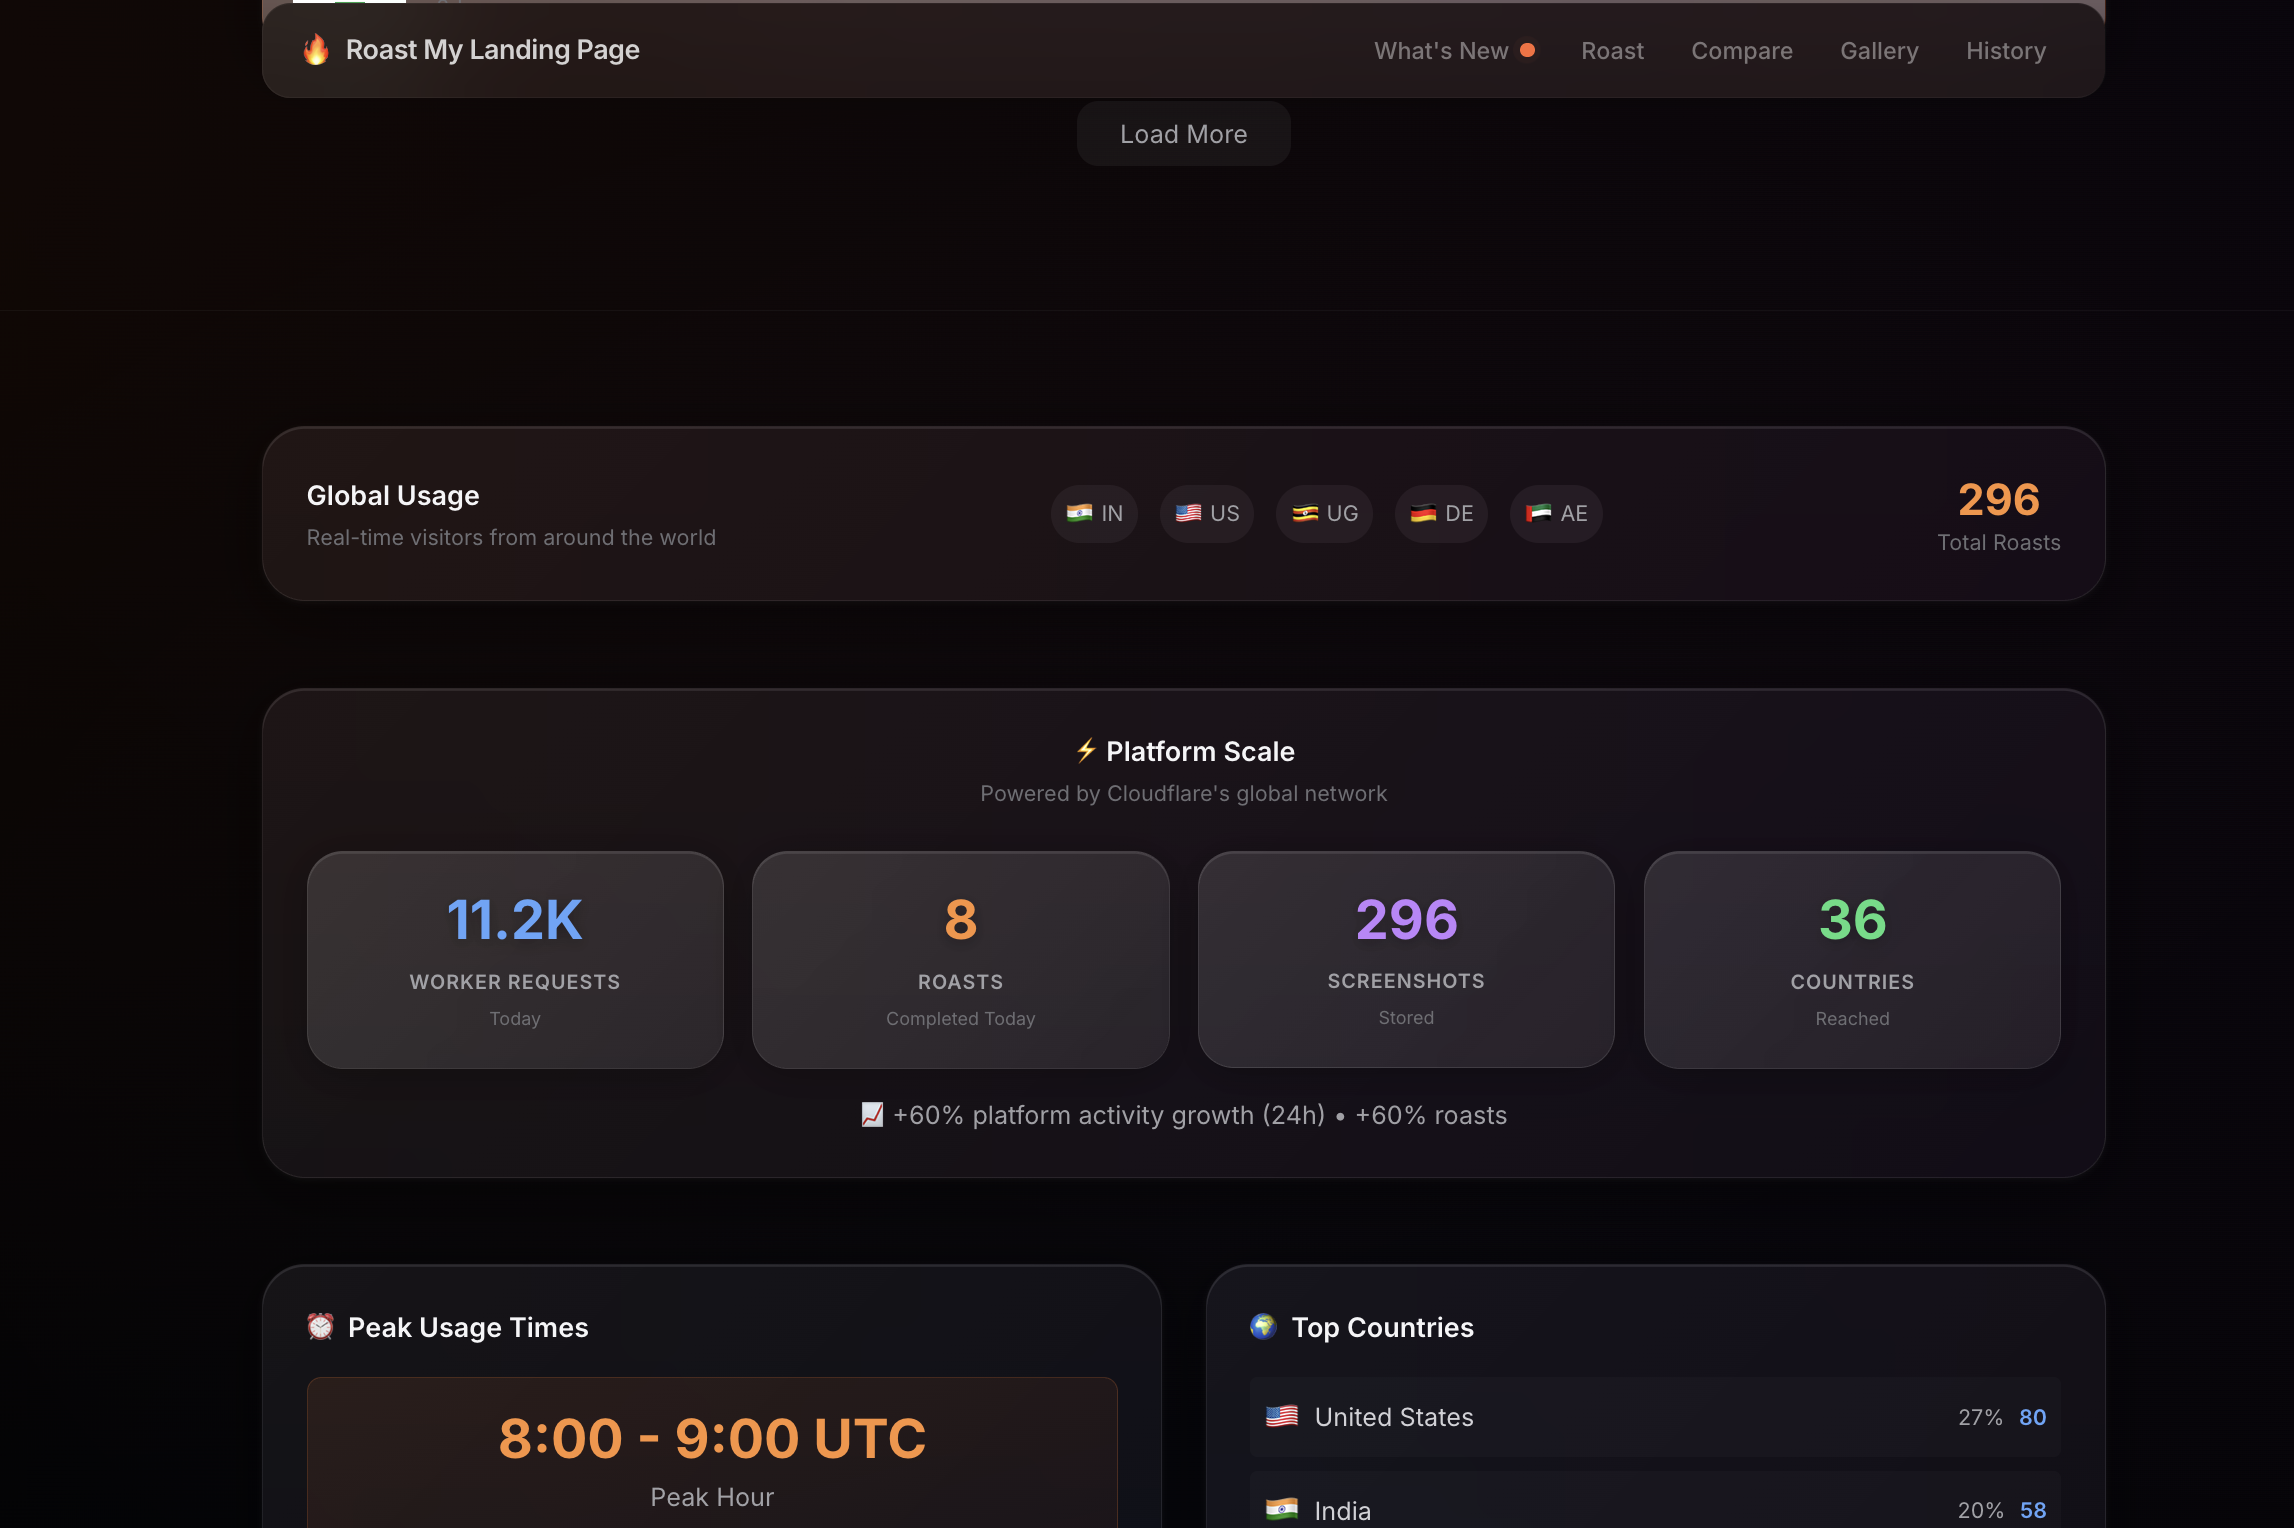Open the Compare page
The image size is (2294, 1528).
click(1741, 51)
